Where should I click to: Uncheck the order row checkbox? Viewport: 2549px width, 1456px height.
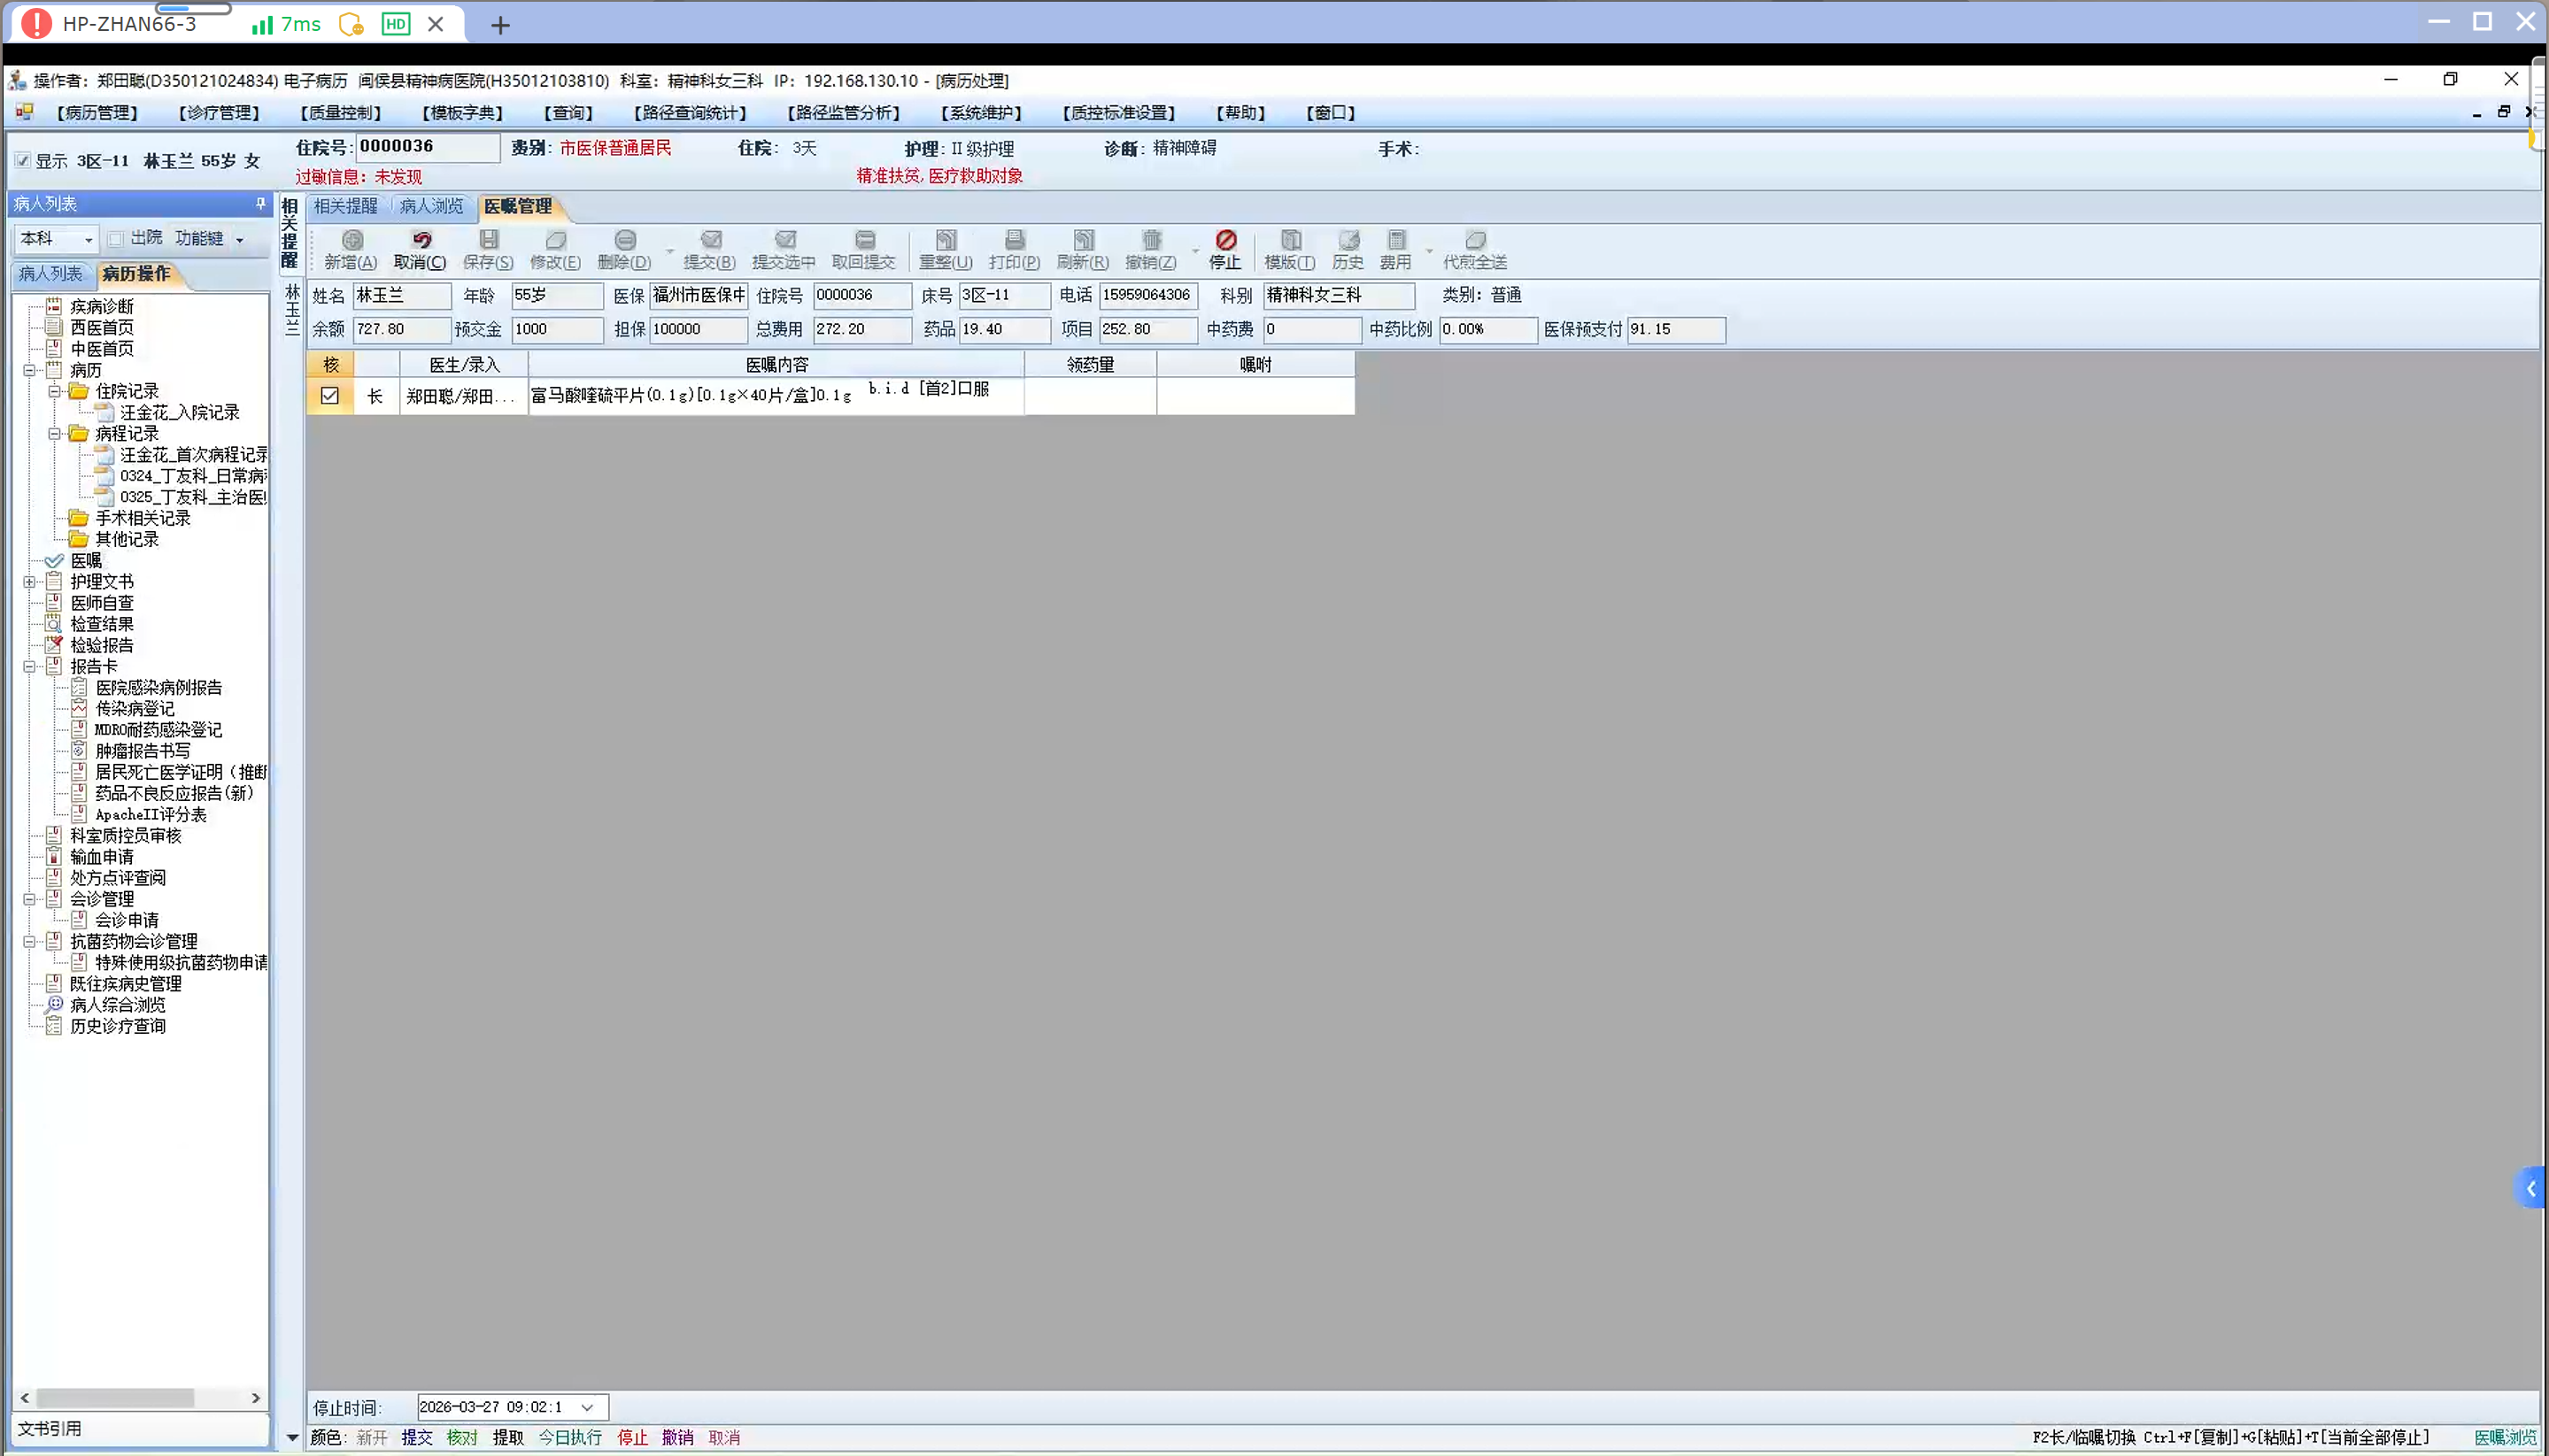[x=330, y=396]
